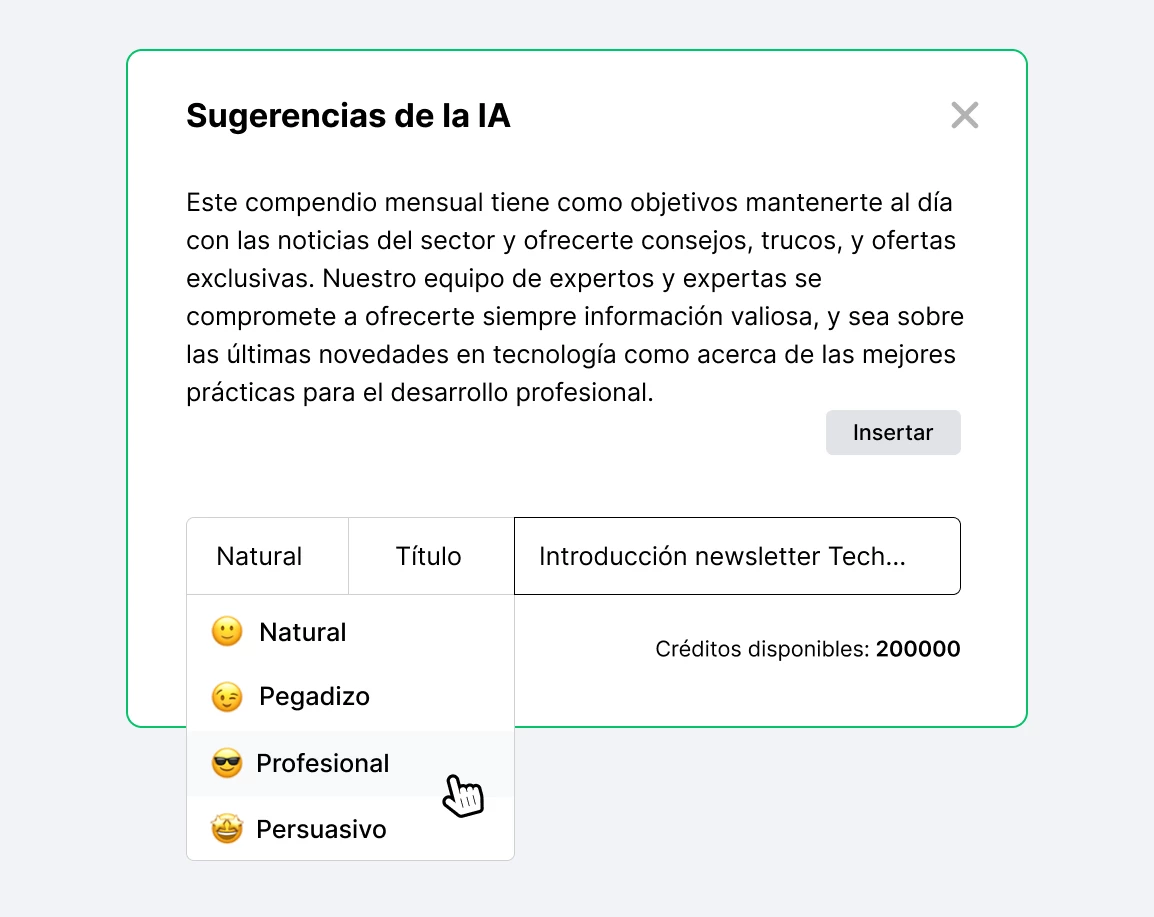Select the Natural tone option in list
The image size is (1154, 917).
tap(302, 632)
